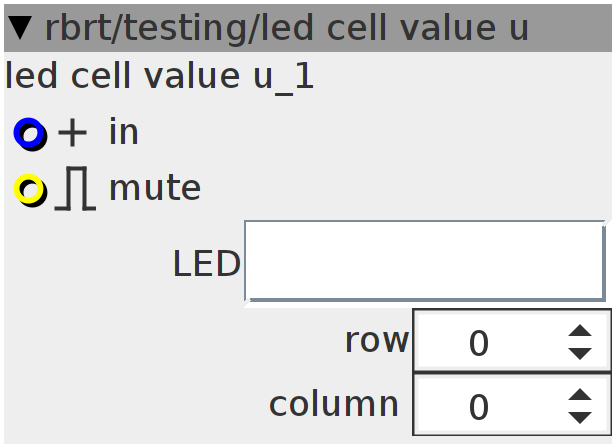The image size is (616, 448).
Task: Select the 'led cell value u_1' object name
Action: pos(160,77)
